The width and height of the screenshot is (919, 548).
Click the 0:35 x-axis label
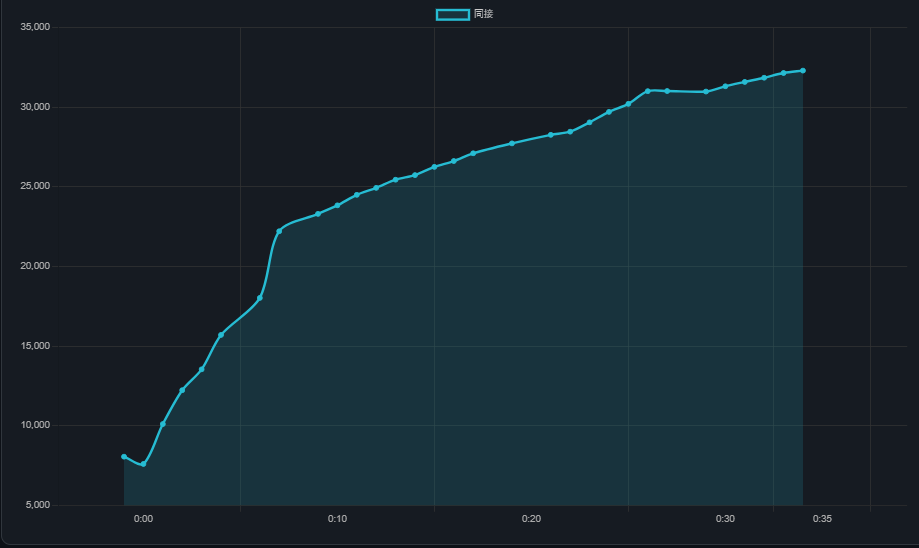822,519
